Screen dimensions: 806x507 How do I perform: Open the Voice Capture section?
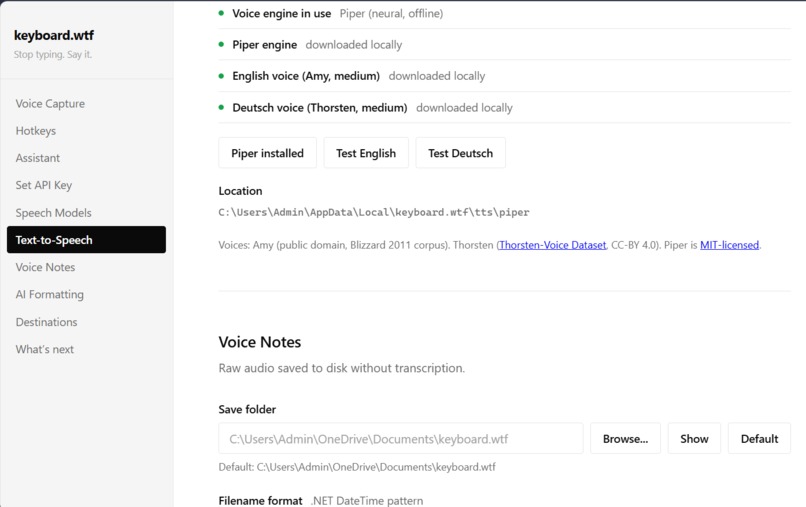click(x=50, y=103)
